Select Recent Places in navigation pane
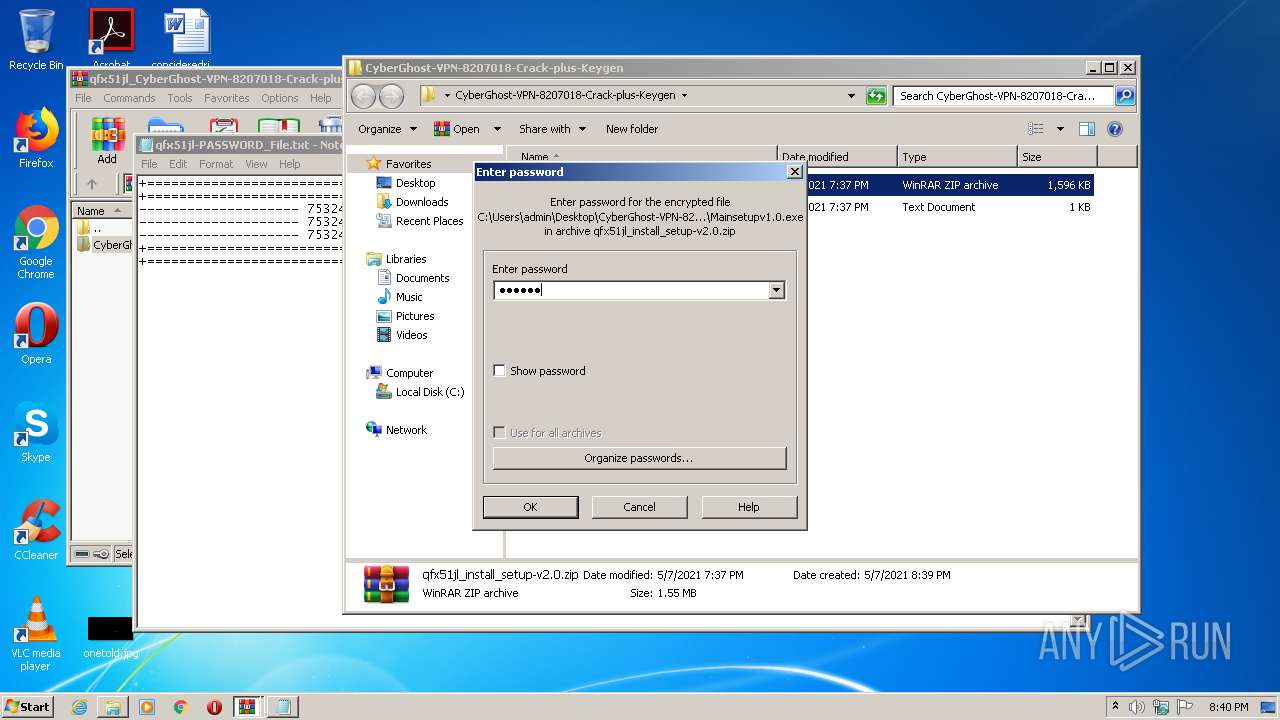Screen dimensions: 1280x720 click(429, 221)
